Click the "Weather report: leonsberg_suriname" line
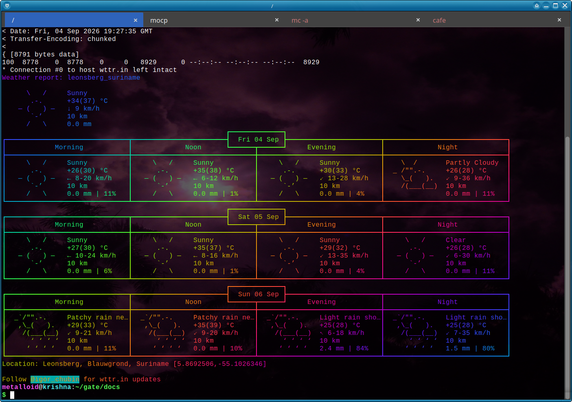The width and height of the screenshot is (572, 402). point(71,78)
